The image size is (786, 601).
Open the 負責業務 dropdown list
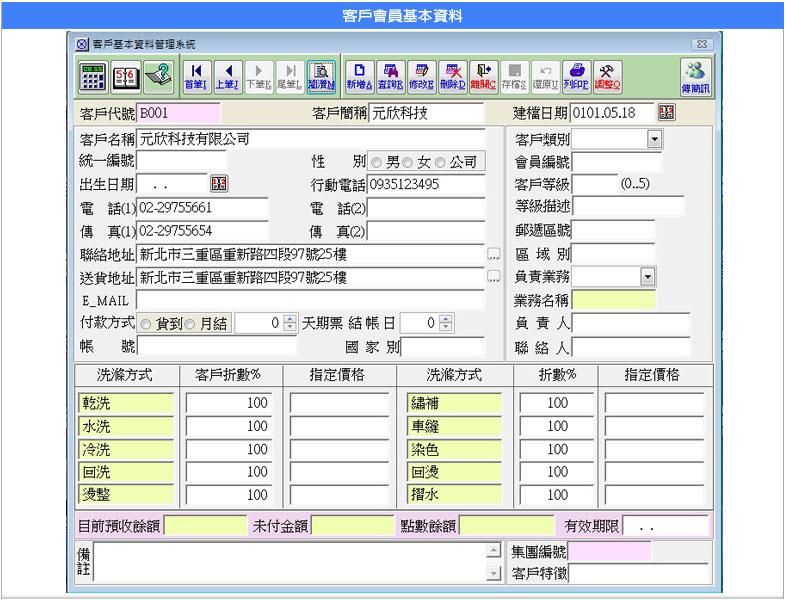647,277
